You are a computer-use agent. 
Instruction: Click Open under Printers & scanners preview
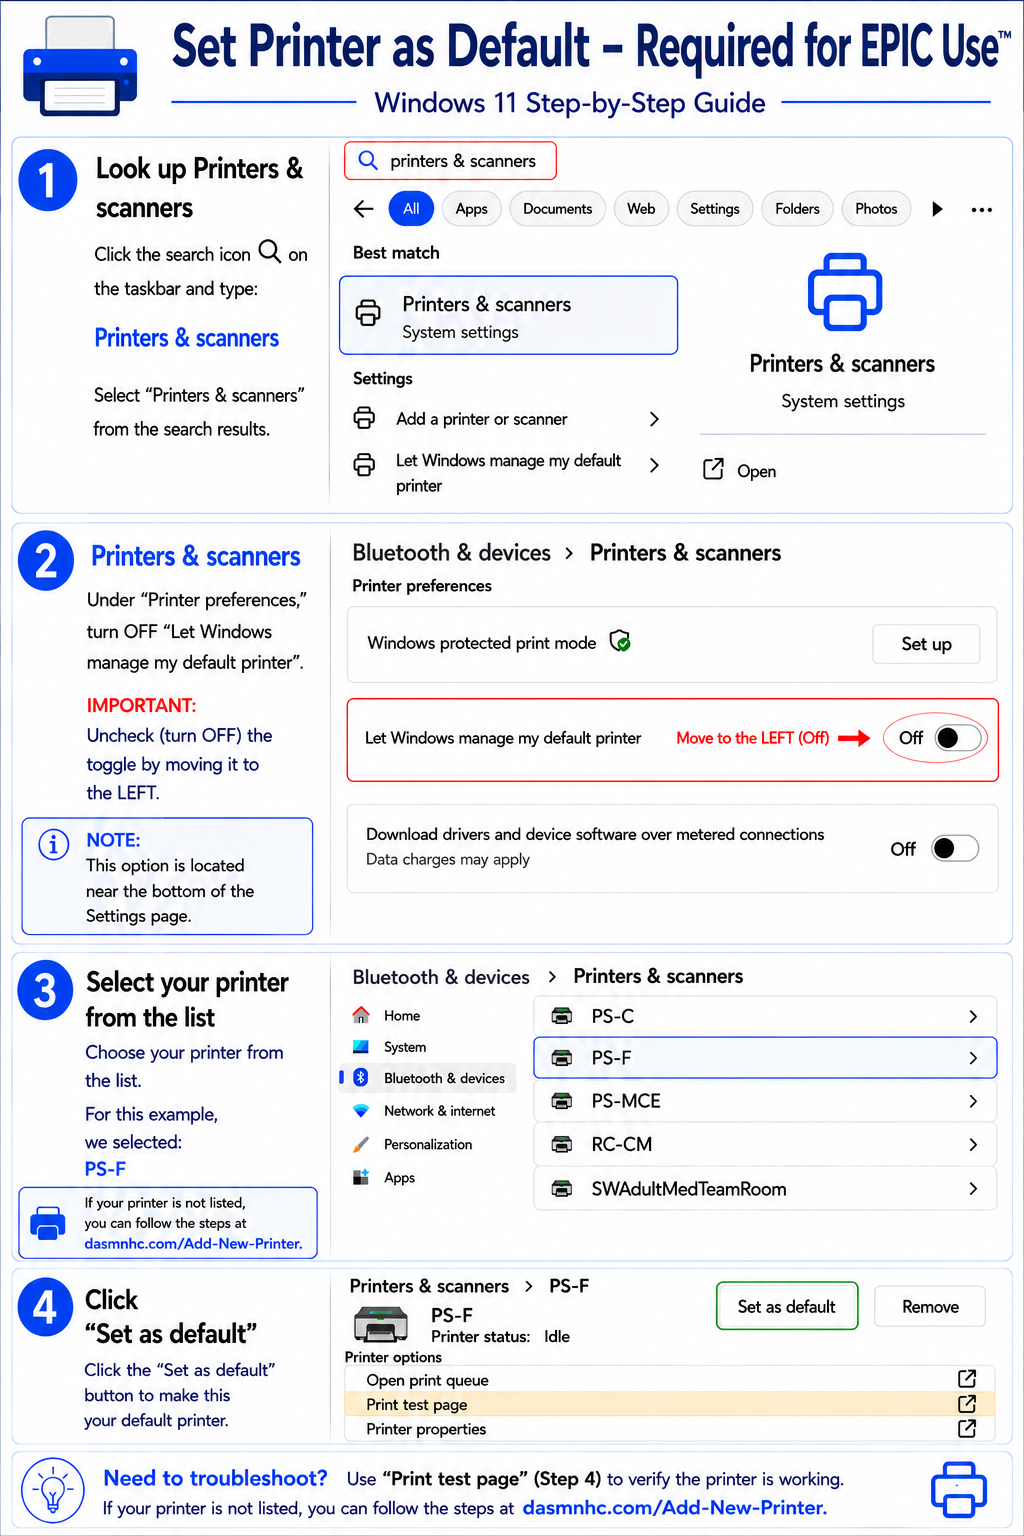756,471
